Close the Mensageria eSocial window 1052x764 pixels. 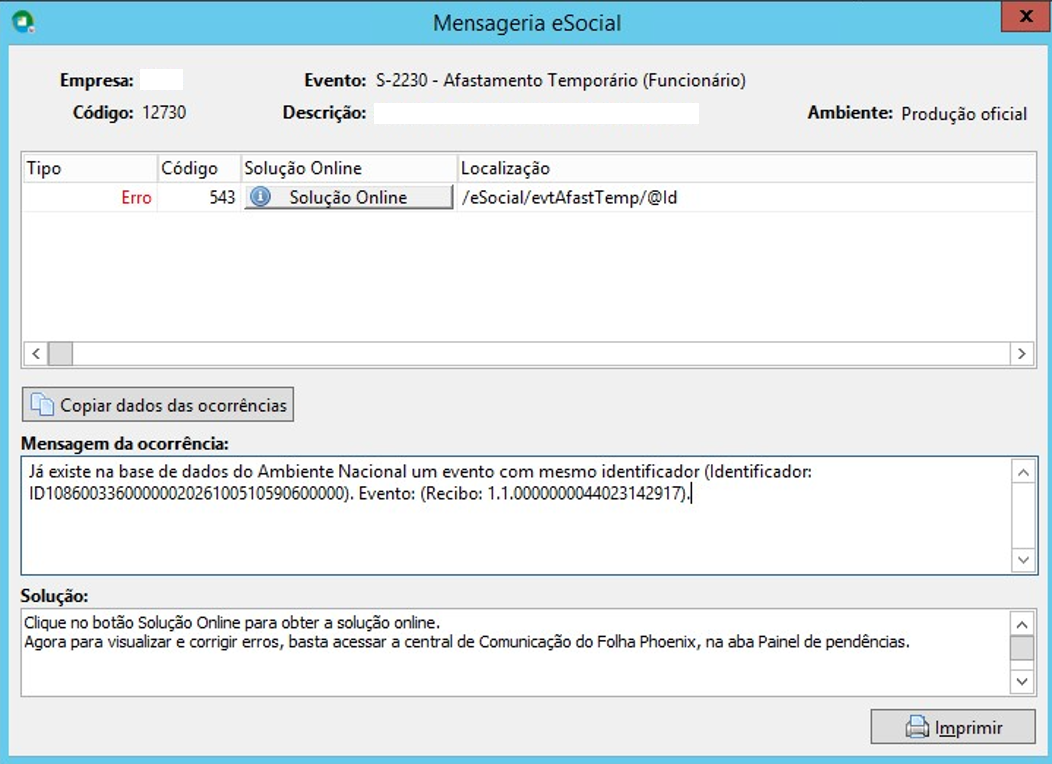click(x=1026, y=17)
